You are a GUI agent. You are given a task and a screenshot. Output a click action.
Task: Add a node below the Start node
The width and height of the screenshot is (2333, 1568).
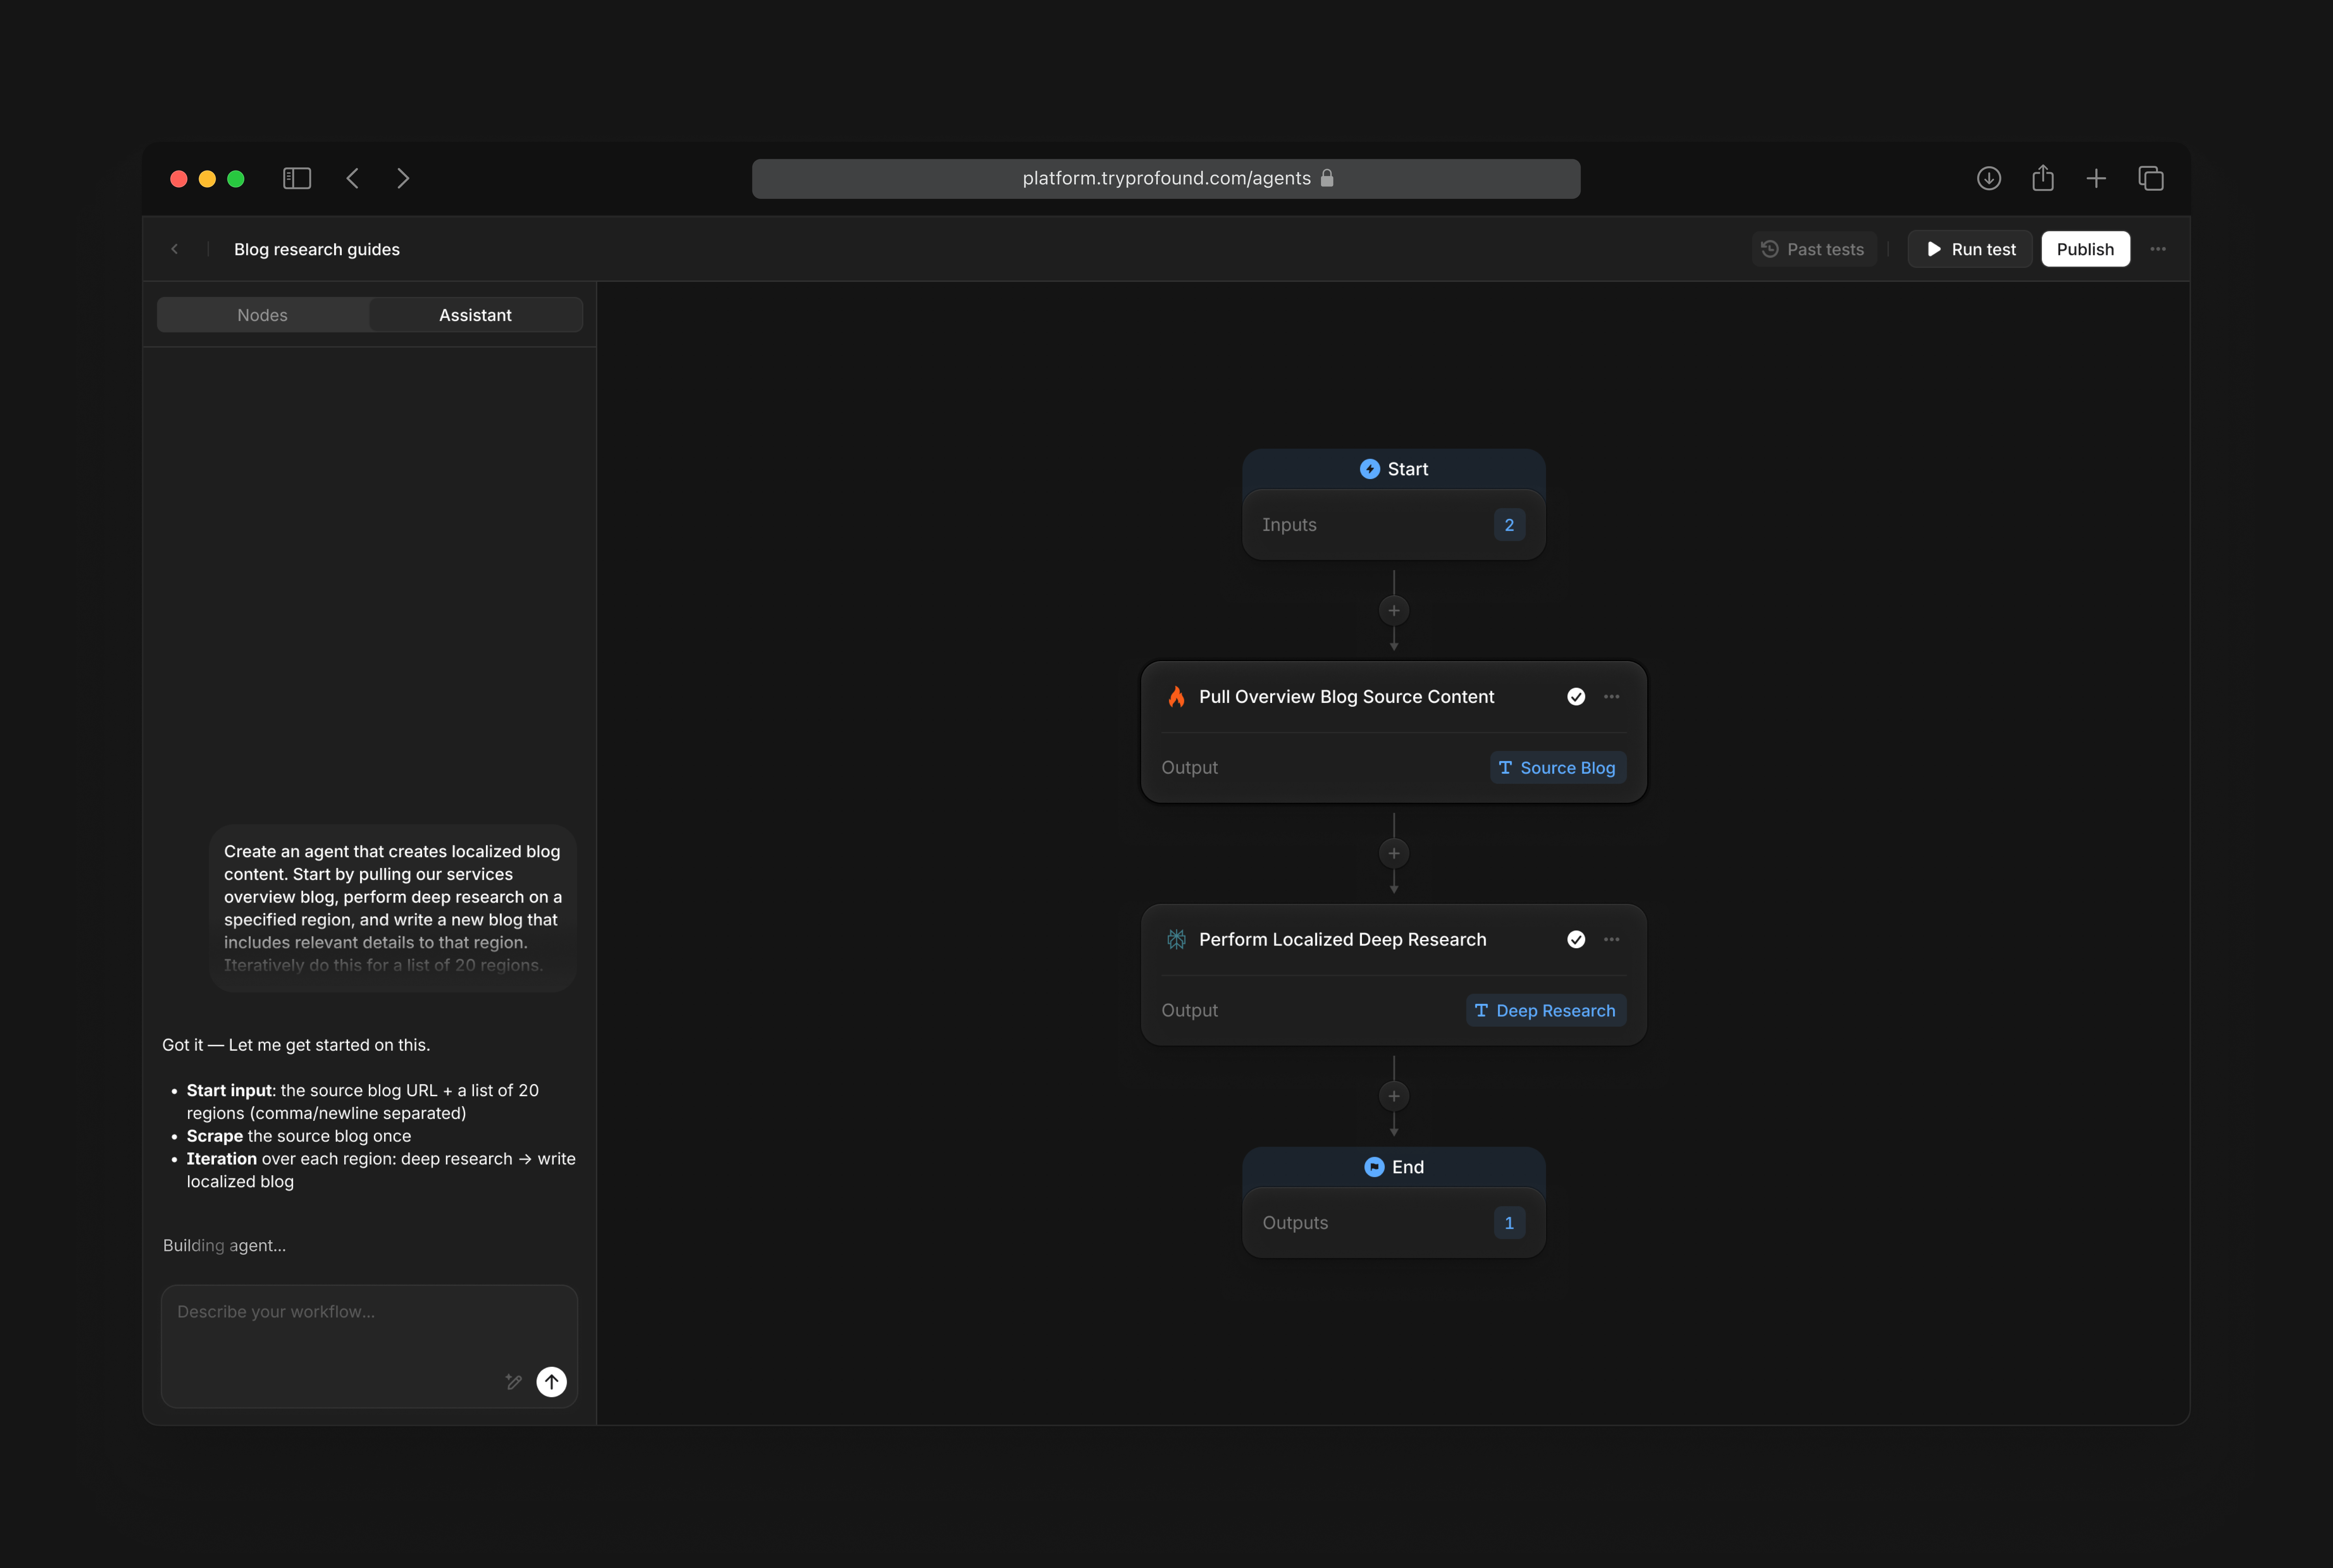[x=1394, y=610]
